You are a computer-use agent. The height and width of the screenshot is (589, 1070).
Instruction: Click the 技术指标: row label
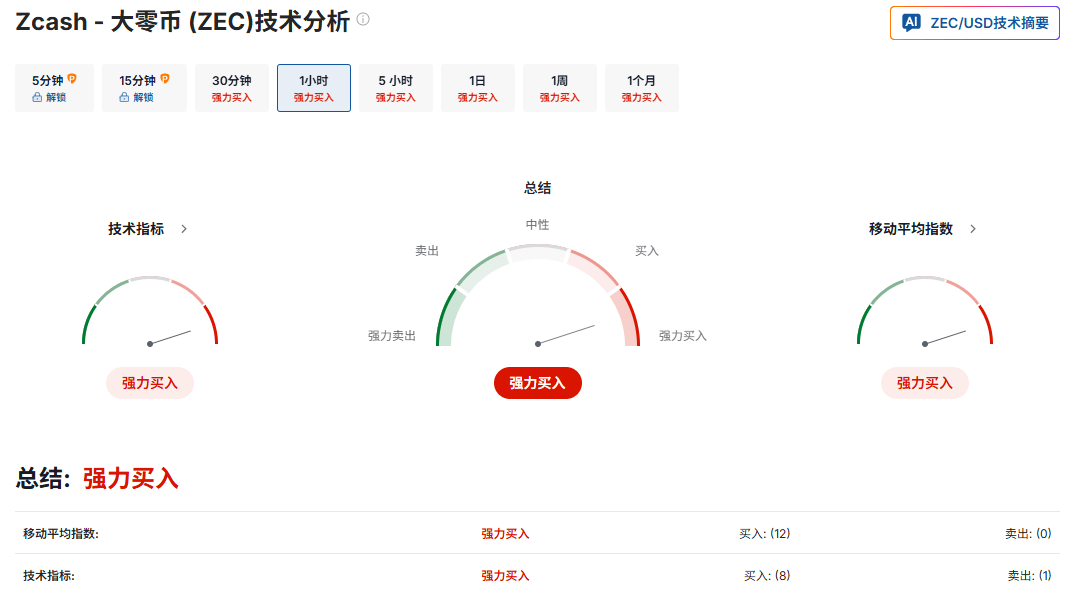48,575
